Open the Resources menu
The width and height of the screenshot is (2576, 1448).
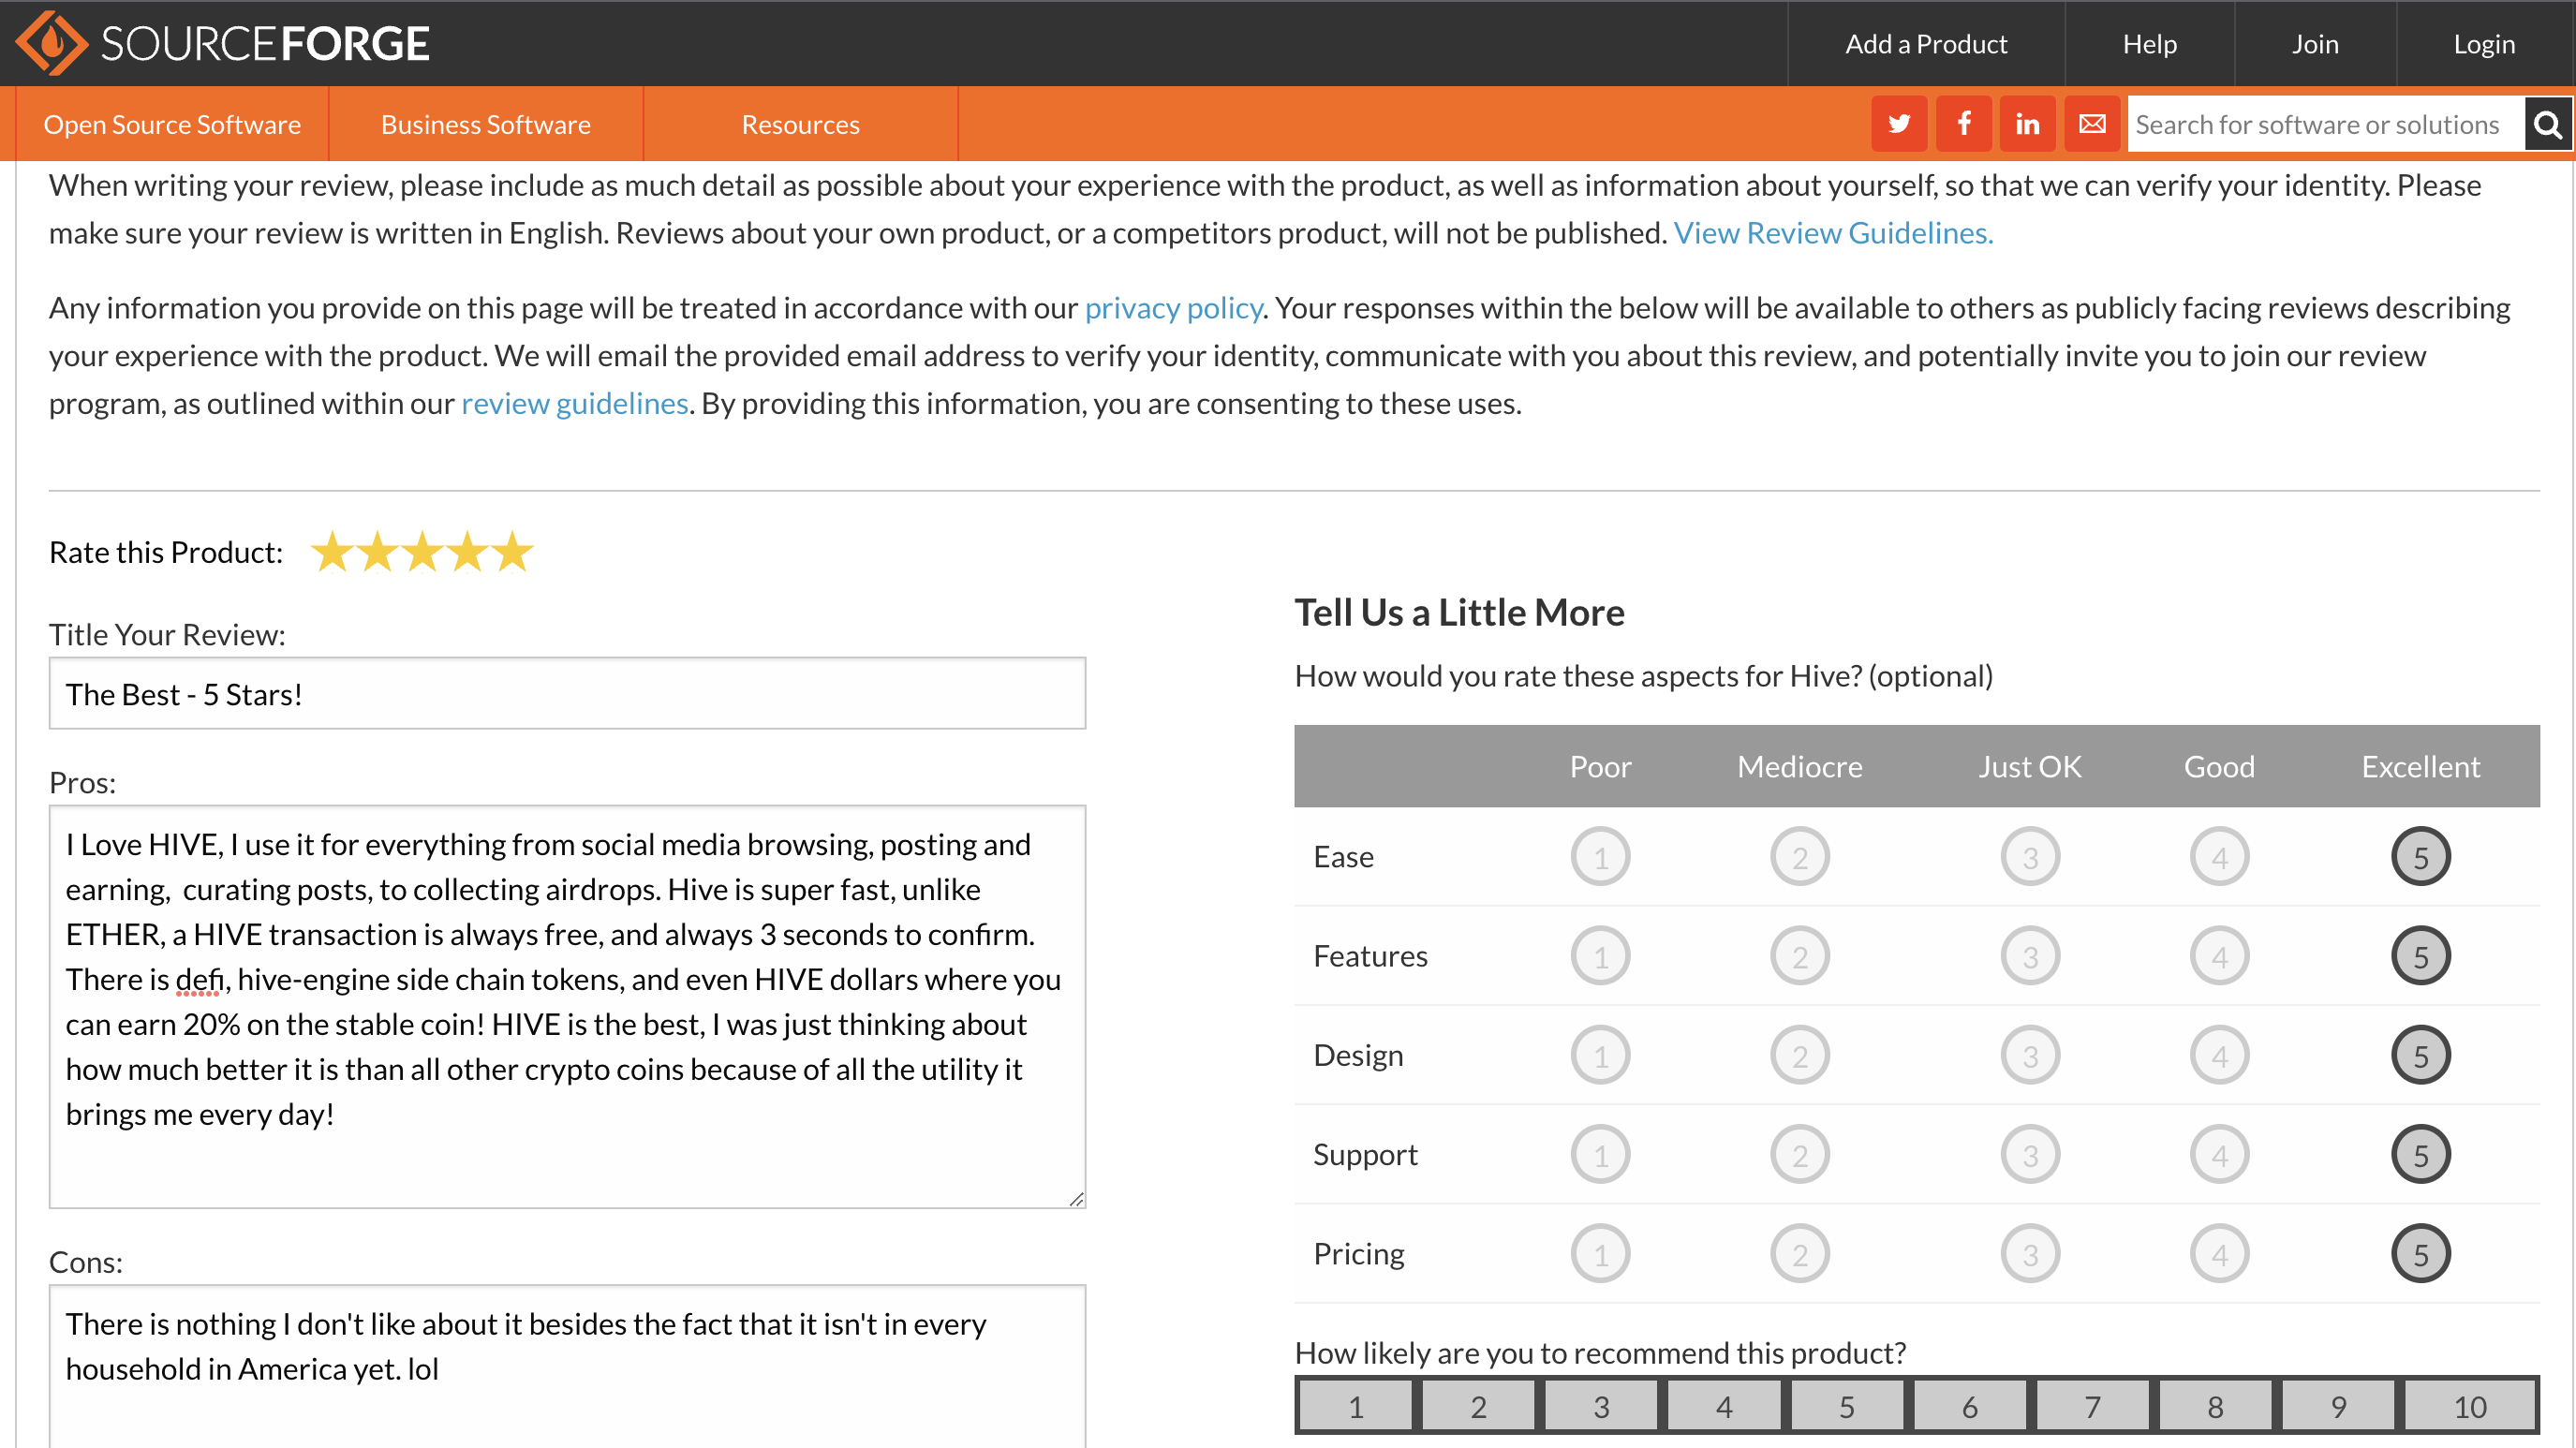pos(800,124)
